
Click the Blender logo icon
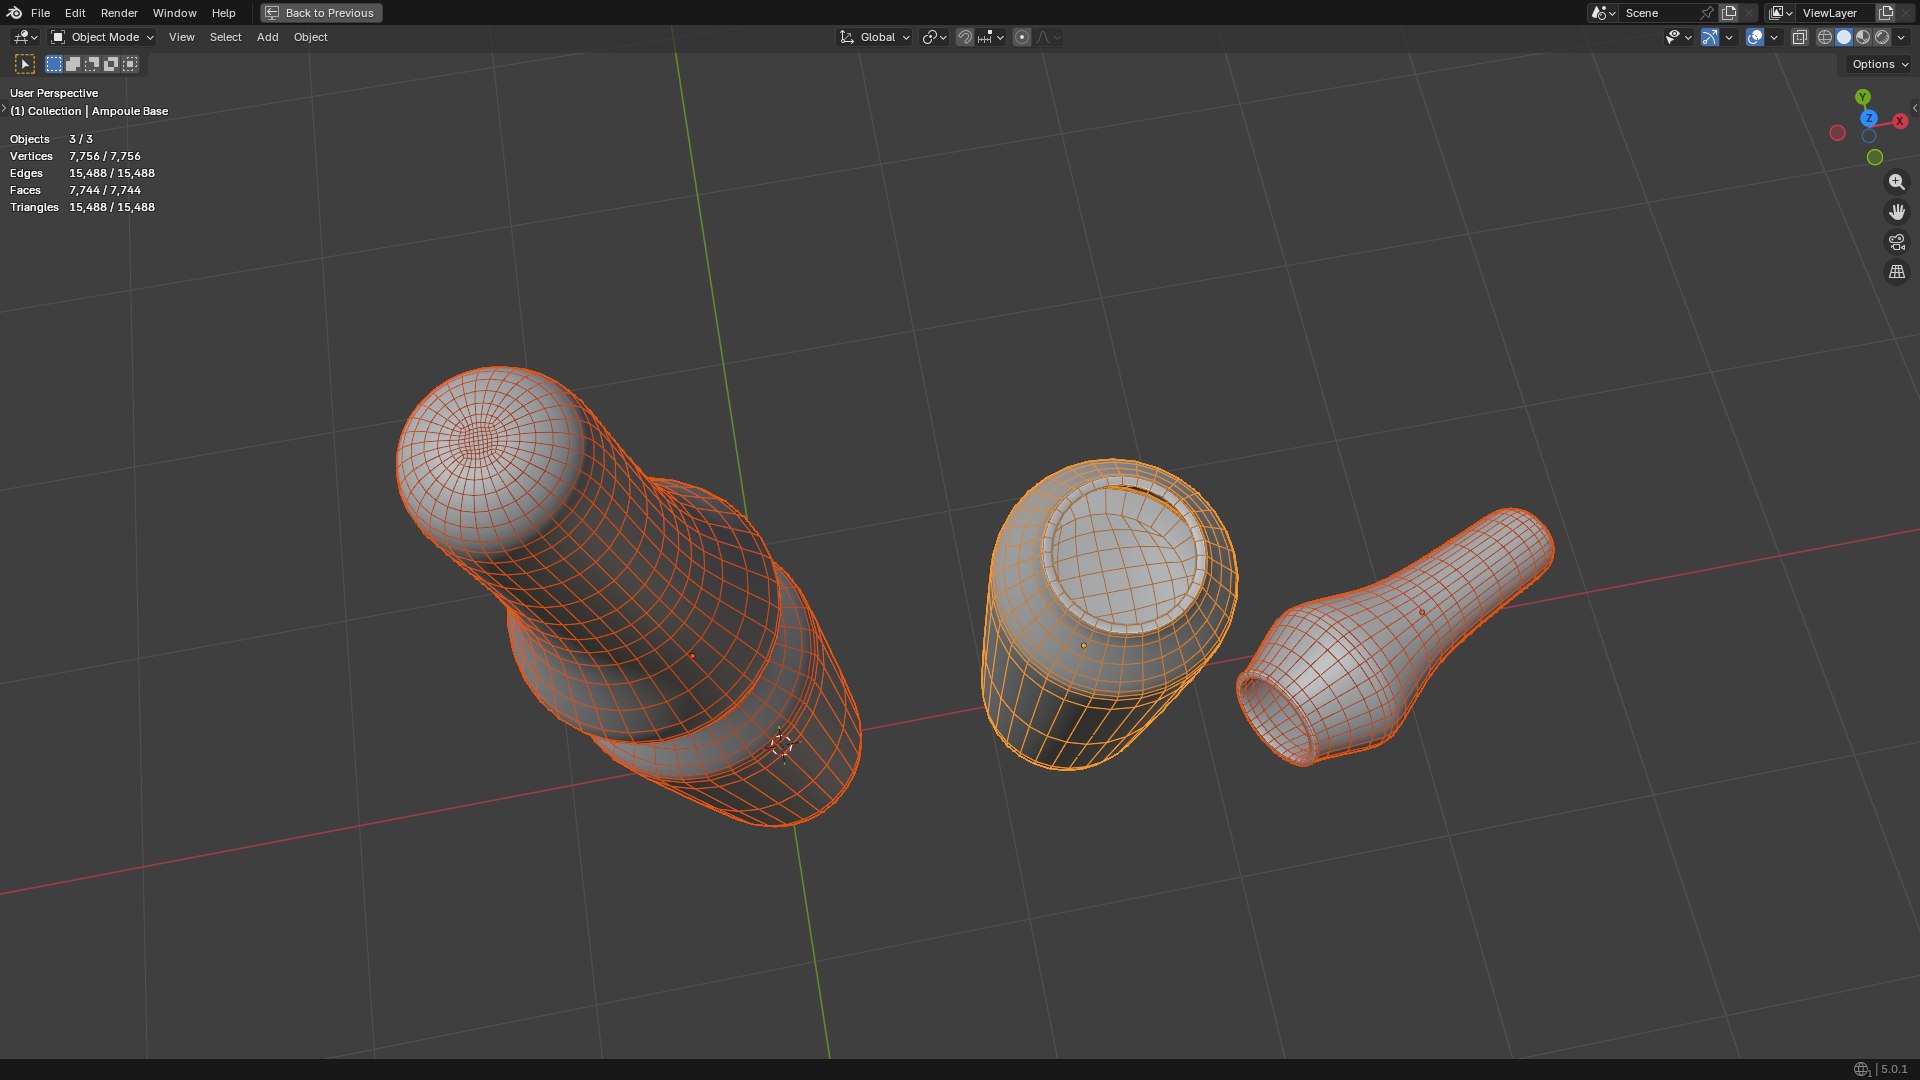(14, 13)
